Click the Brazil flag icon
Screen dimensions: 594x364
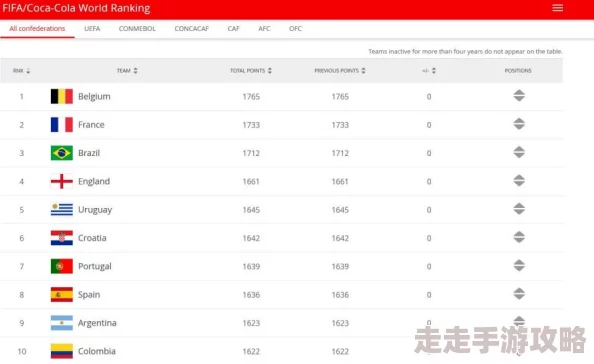(x=62, y=153)
